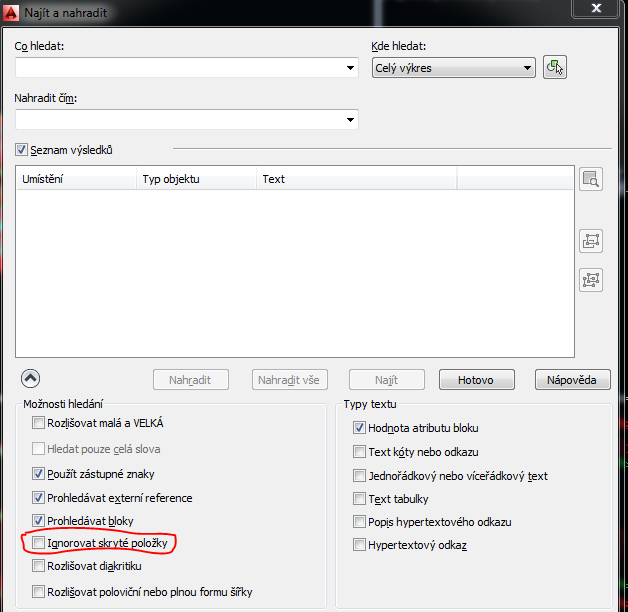Disable Použít zástupné znaky option
The width and height of the screenshot is (628, 612).
pyautogui.click(x=39, y=473)
